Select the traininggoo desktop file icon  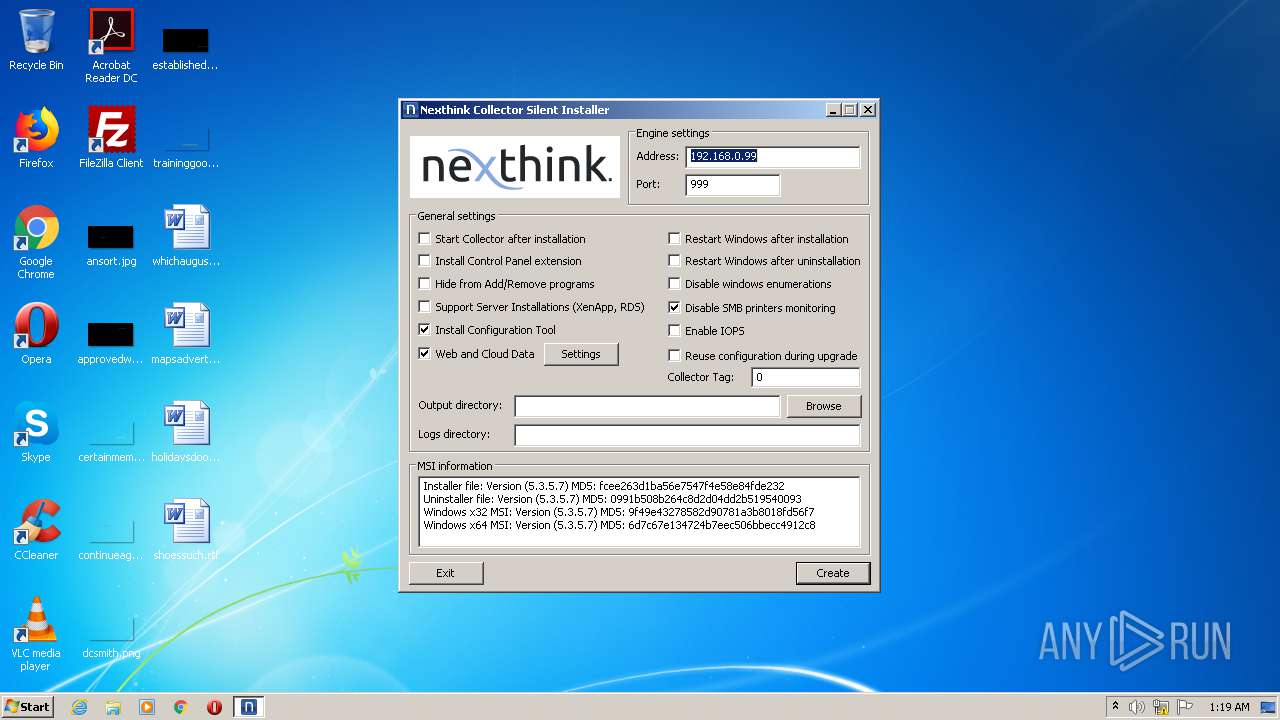[186, 144]
